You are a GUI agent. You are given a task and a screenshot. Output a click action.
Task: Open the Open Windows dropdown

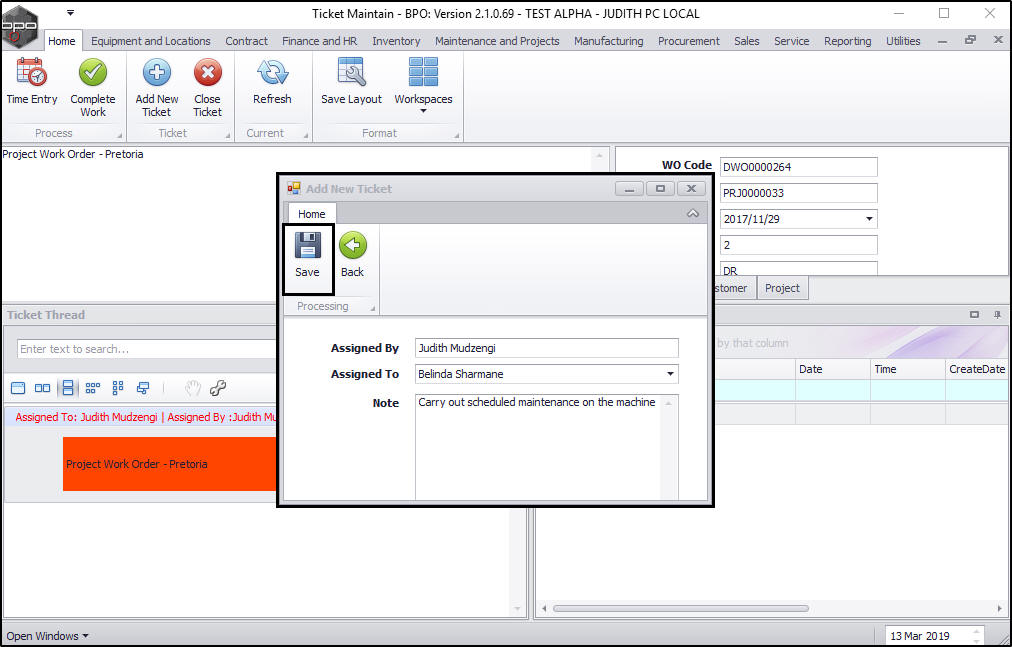47,636
